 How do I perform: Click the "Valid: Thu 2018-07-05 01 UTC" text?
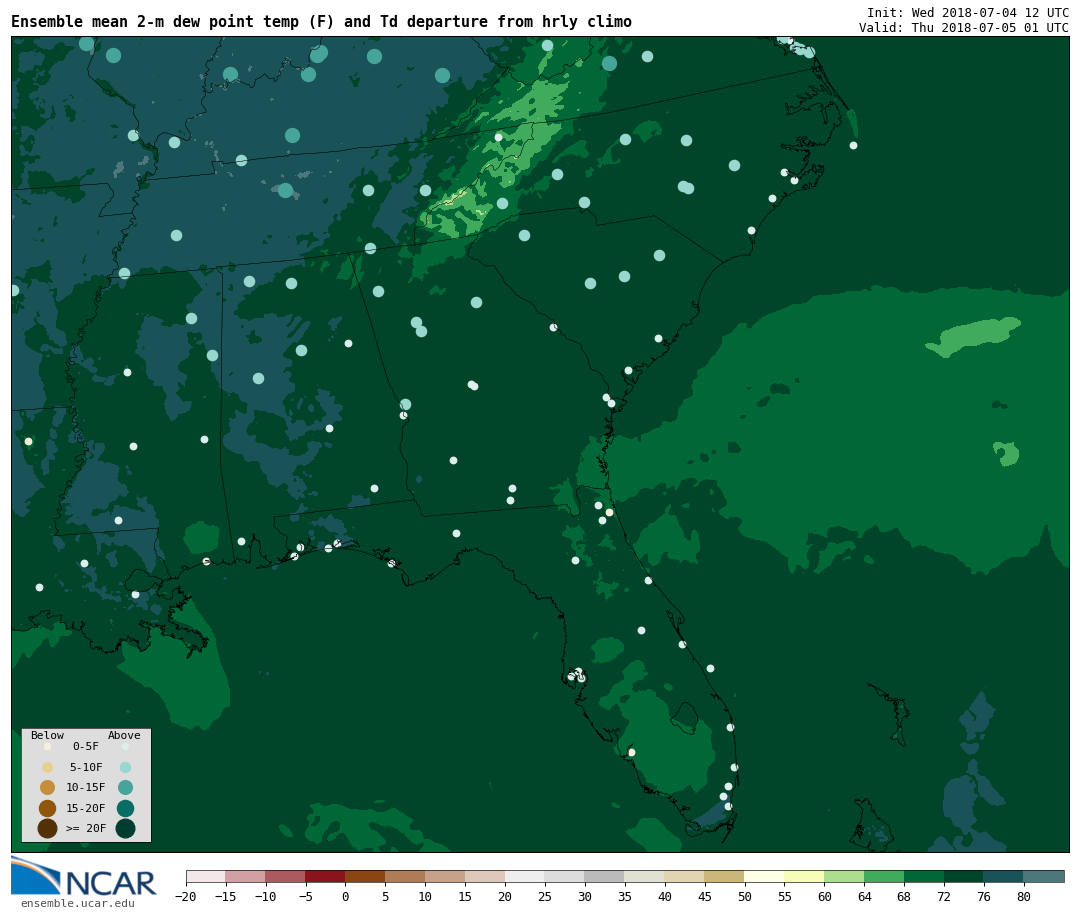coord(964,28)
